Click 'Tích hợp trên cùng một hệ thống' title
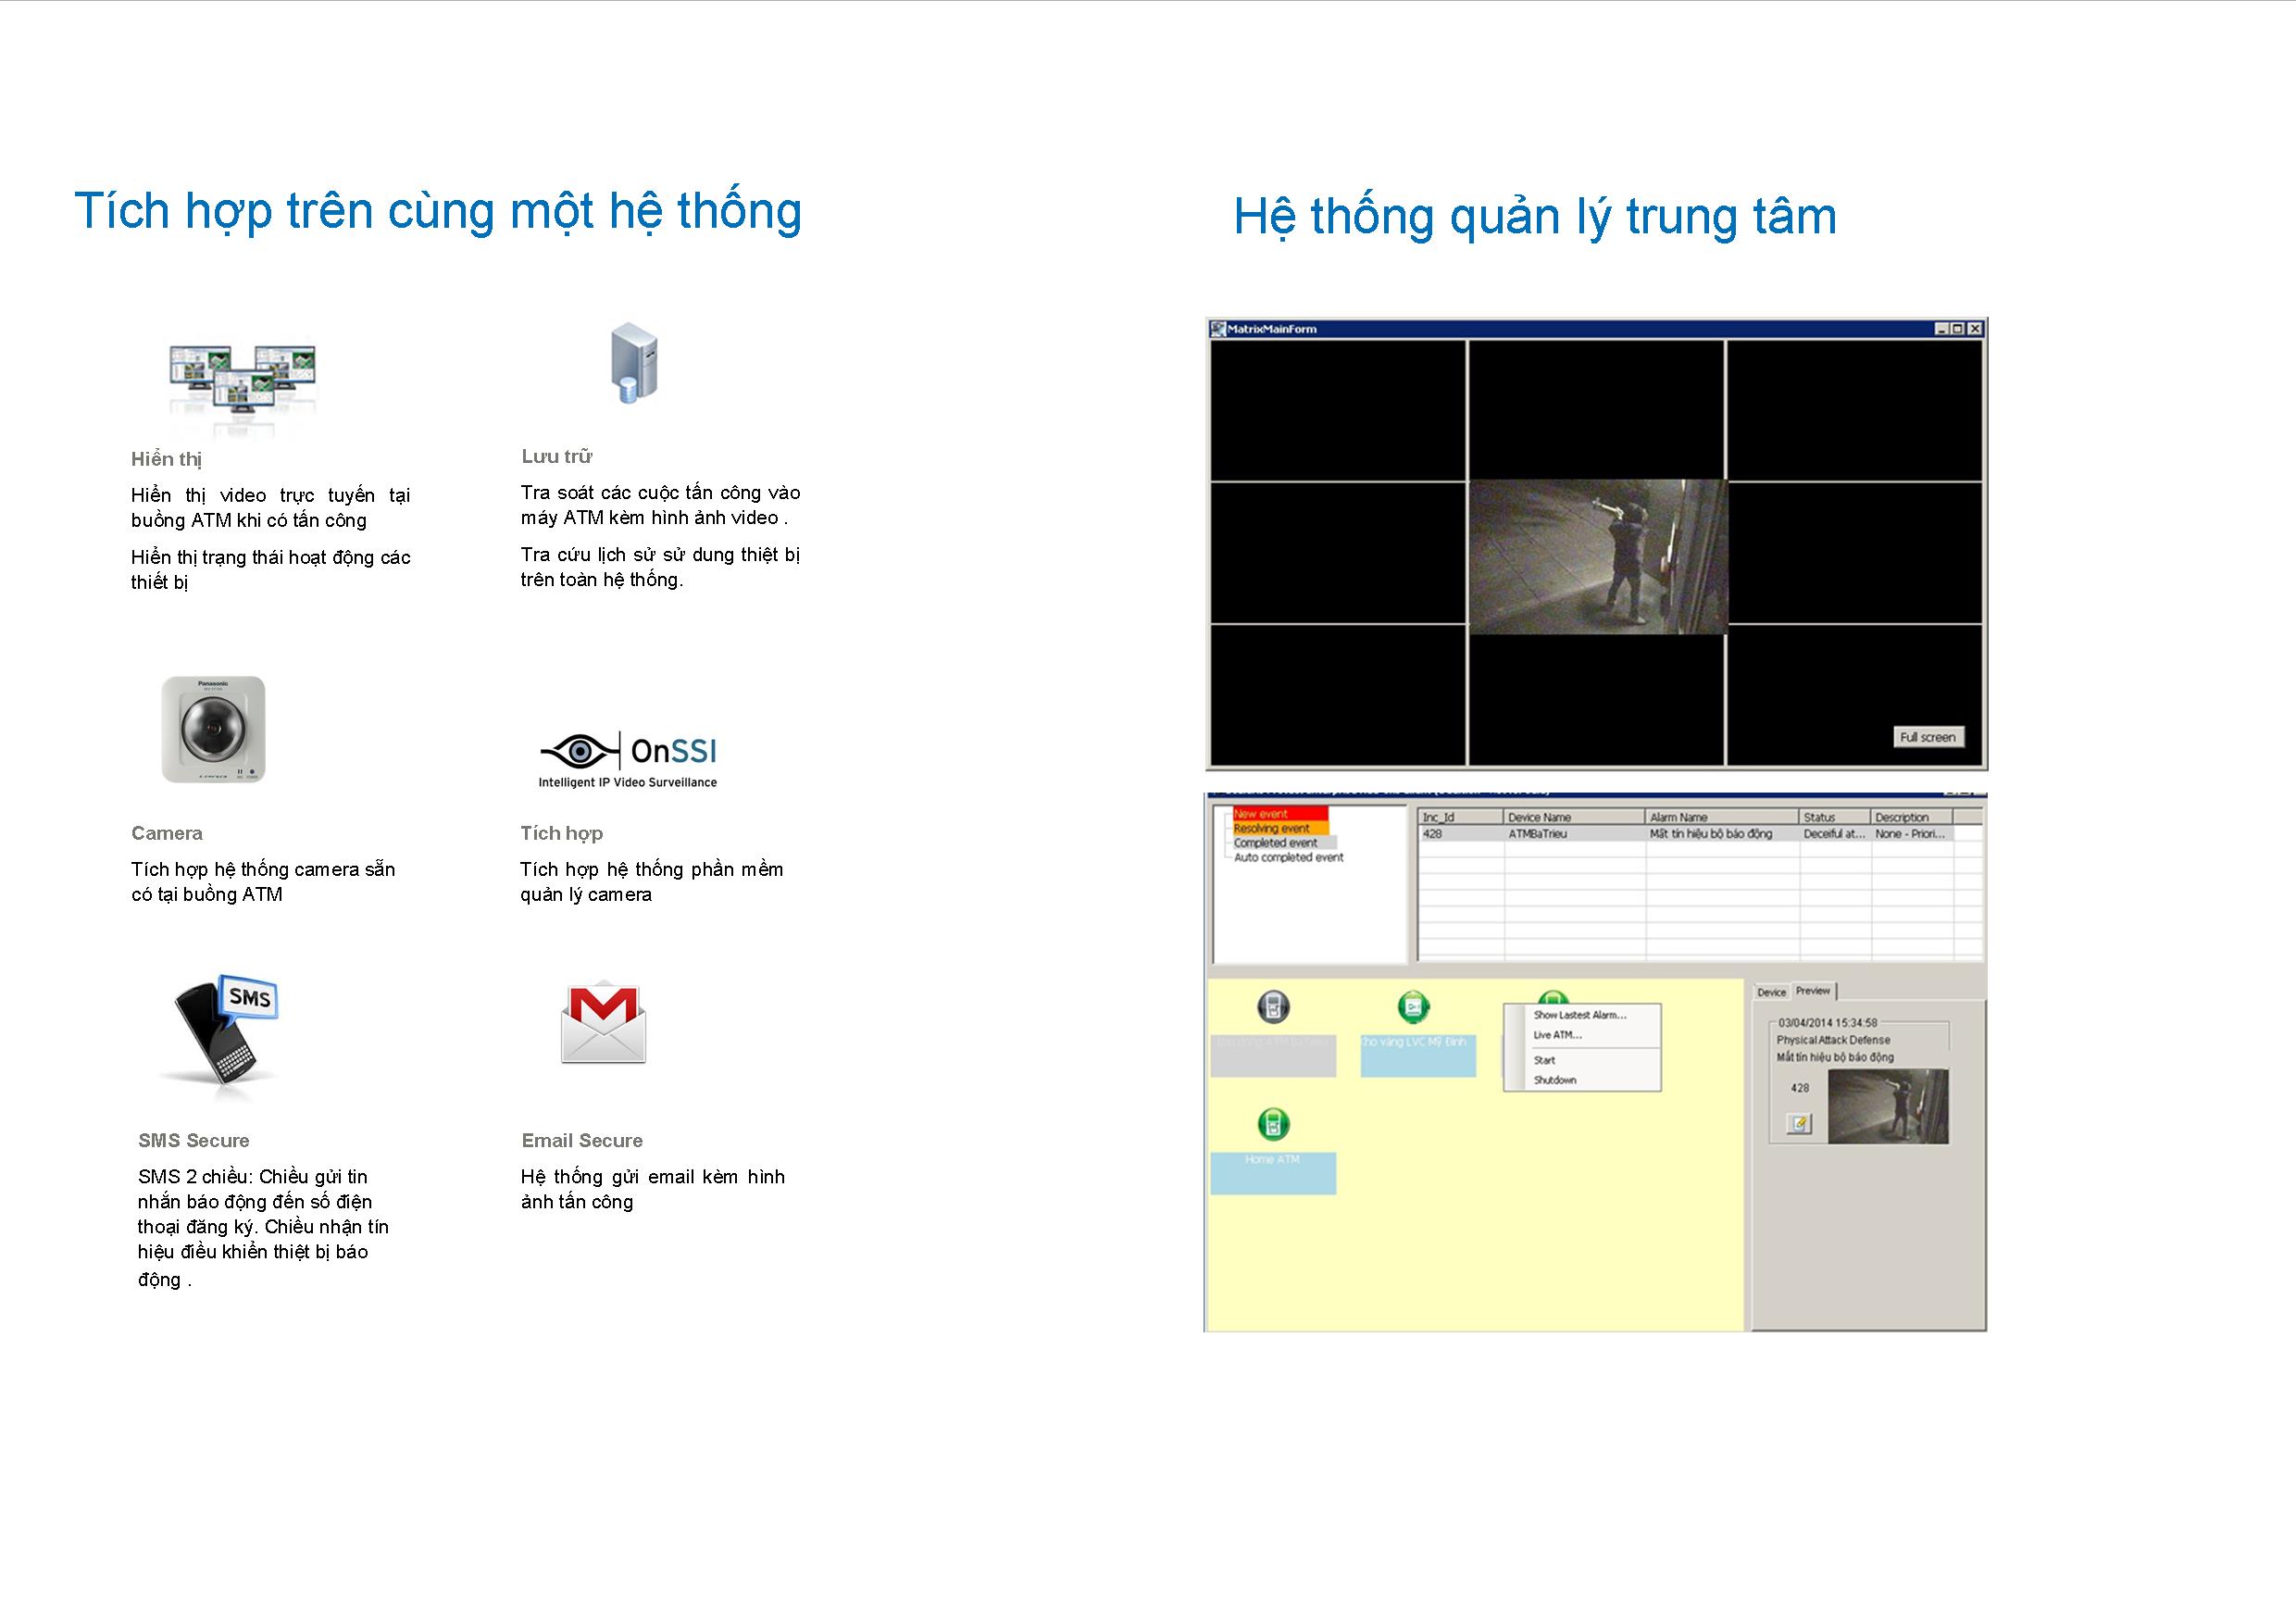The width and height of the screenshot is (2296, 1624). point(438,211)
